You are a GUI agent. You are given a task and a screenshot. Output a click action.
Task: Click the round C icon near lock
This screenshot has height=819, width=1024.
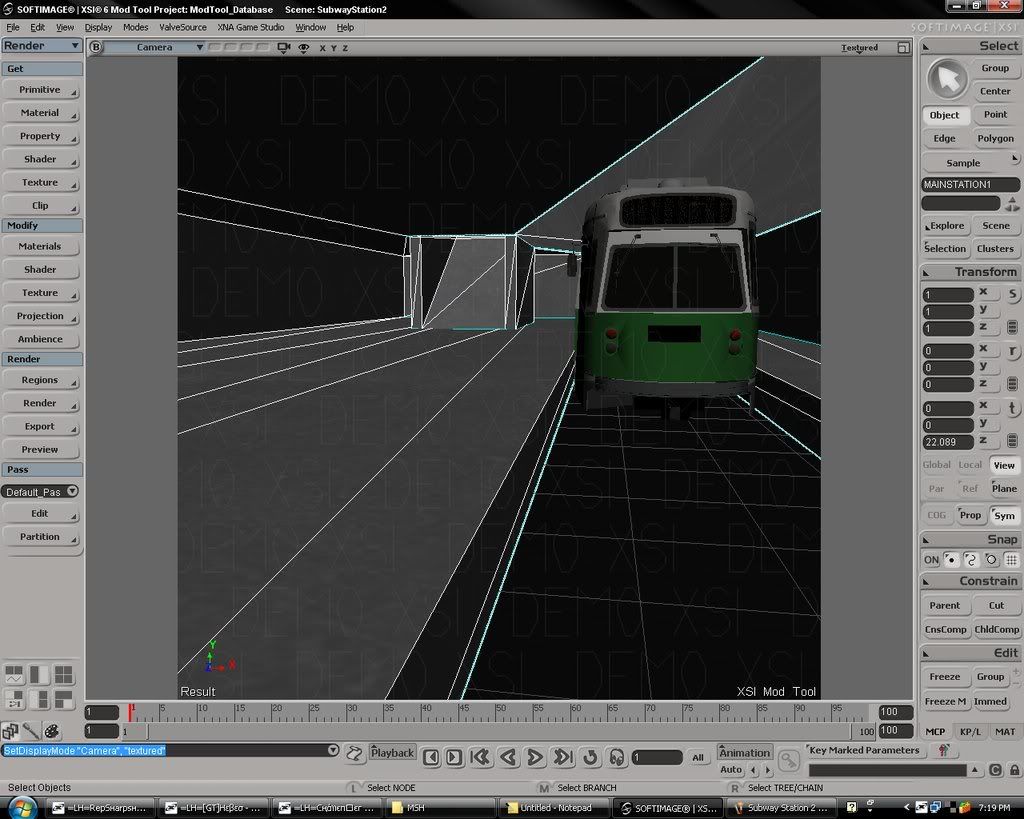coord(995,770)
